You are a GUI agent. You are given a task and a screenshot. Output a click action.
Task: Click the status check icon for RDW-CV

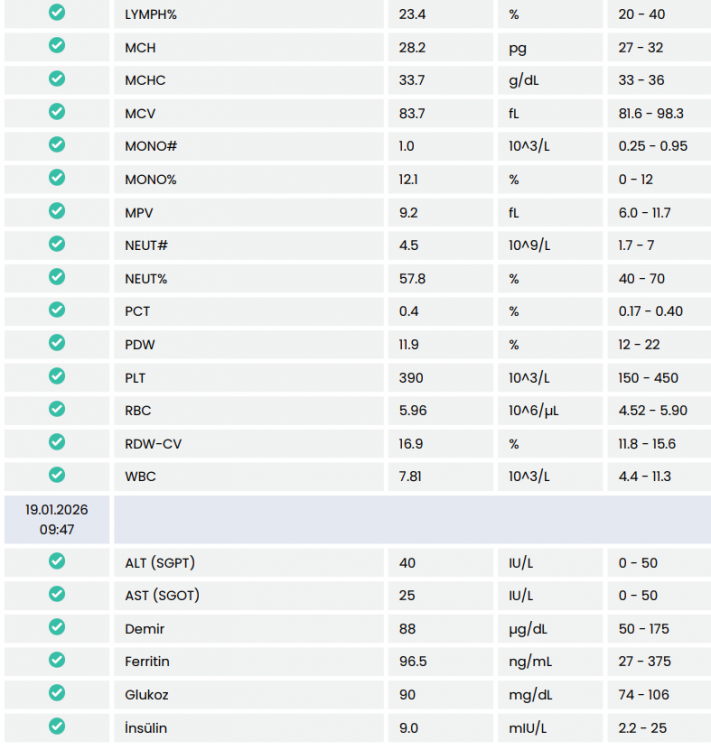click(57, 442)
